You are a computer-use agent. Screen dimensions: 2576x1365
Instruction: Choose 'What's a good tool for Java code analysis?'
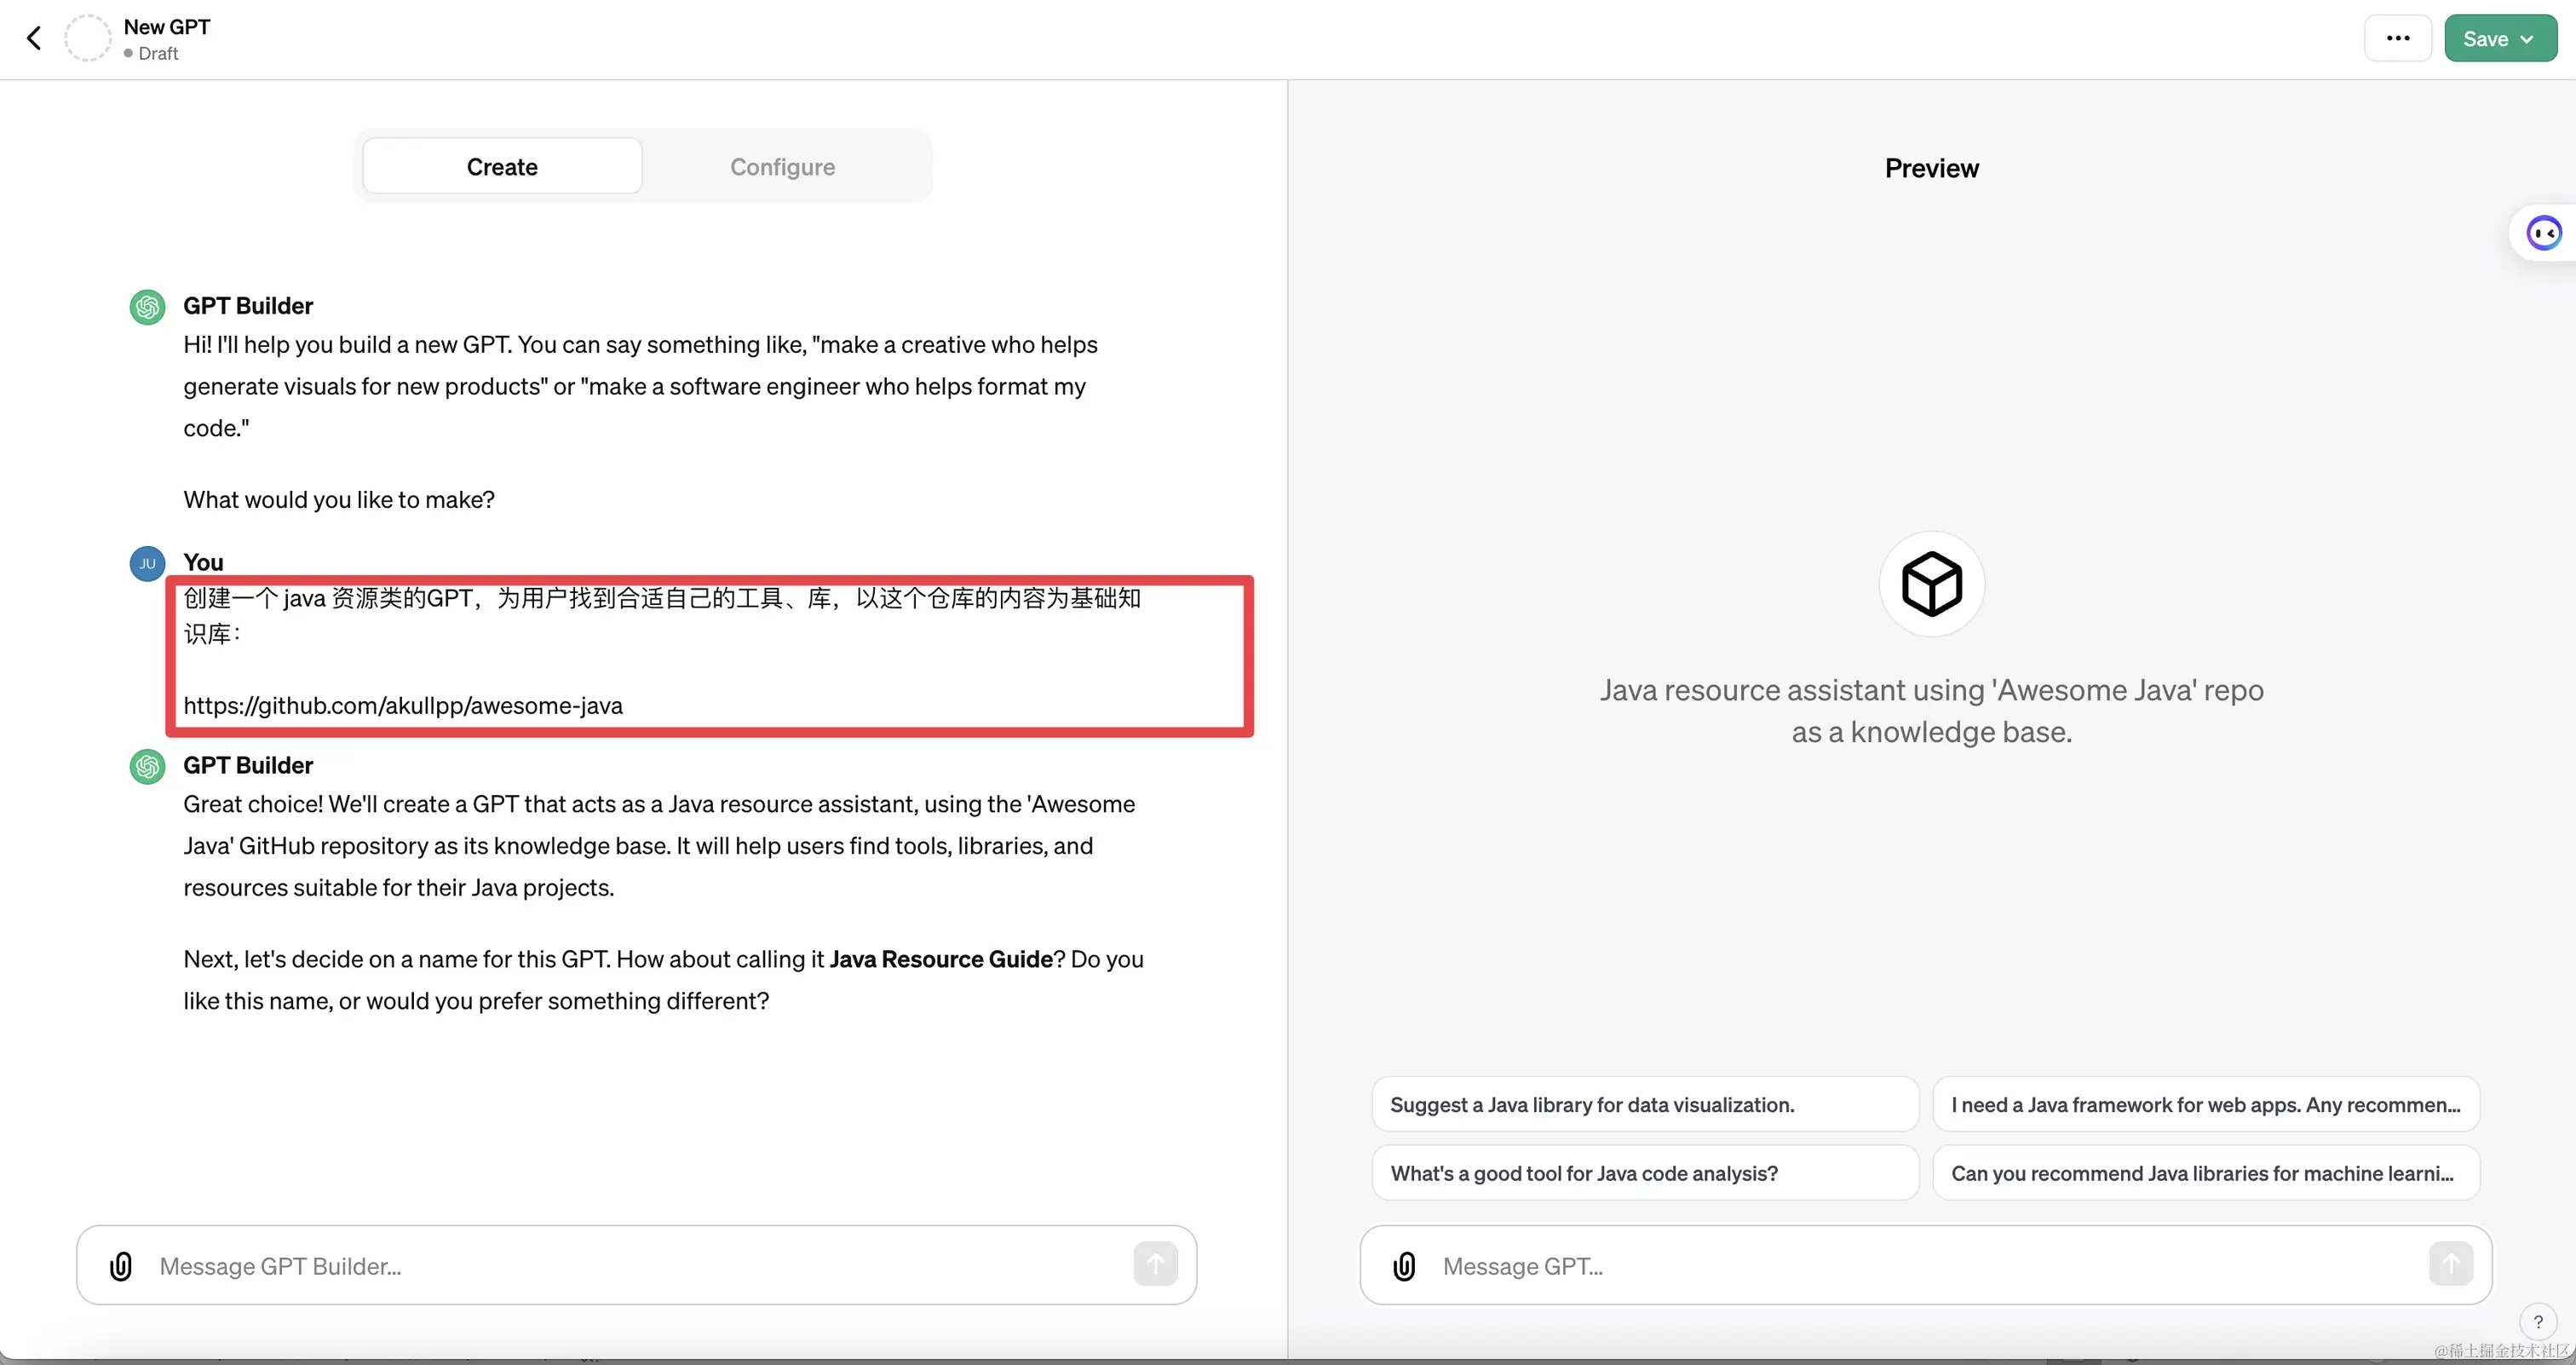pos(1645,1173)
